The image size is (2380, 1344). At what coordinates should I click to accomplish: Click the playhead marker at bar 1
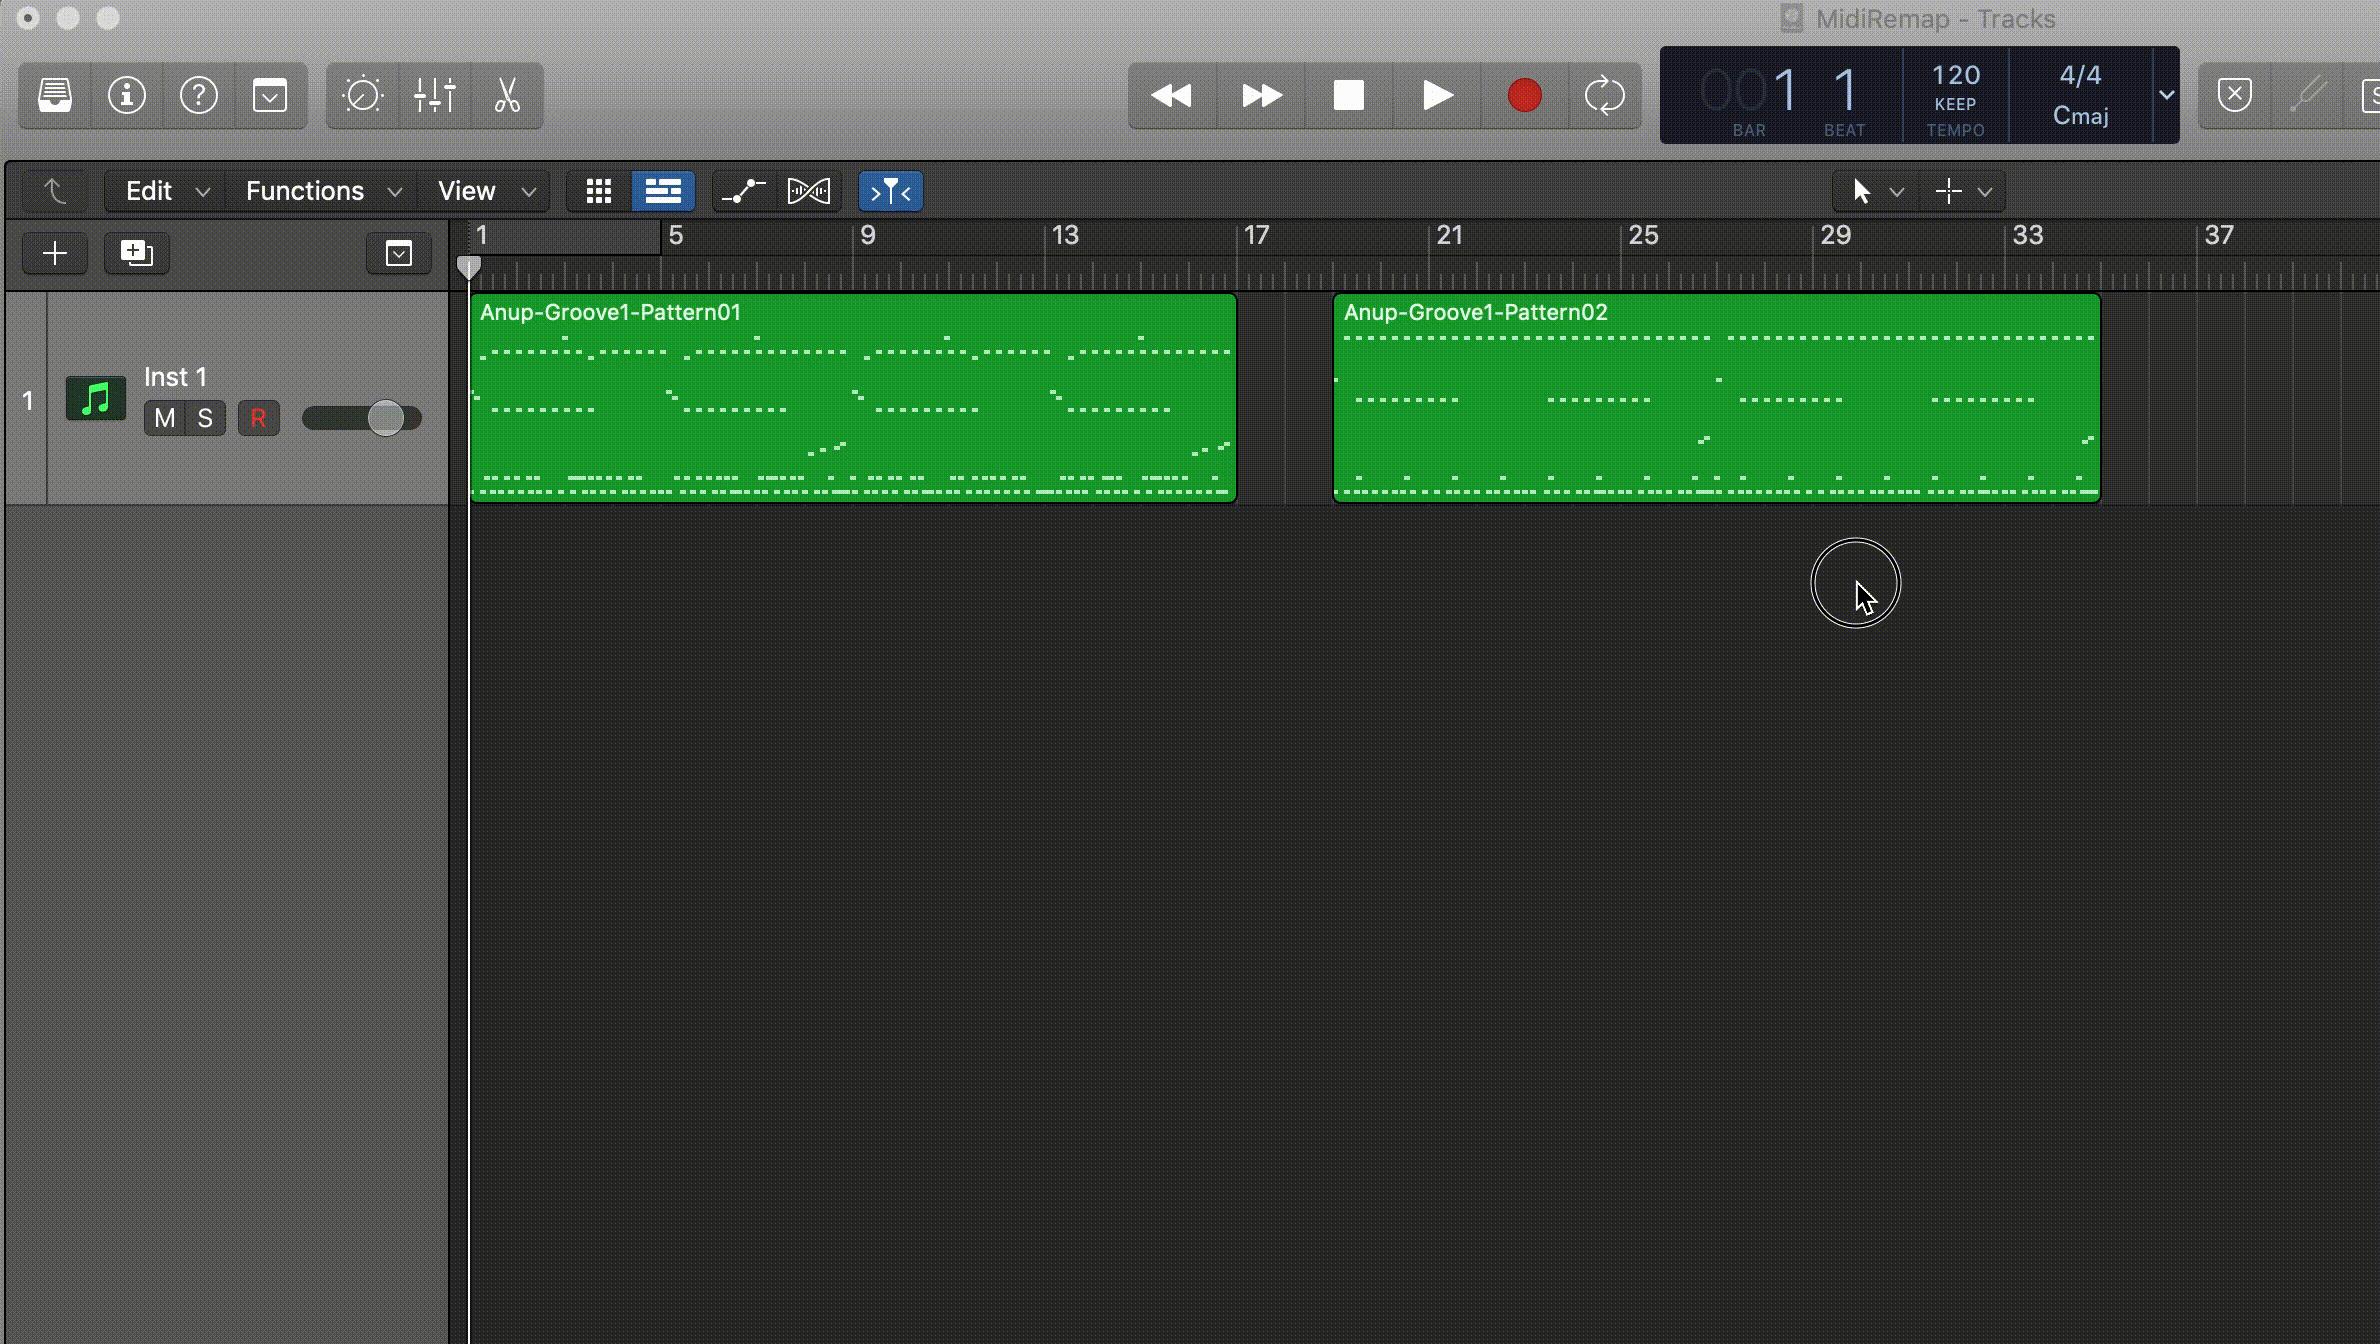tap(468, 268)
